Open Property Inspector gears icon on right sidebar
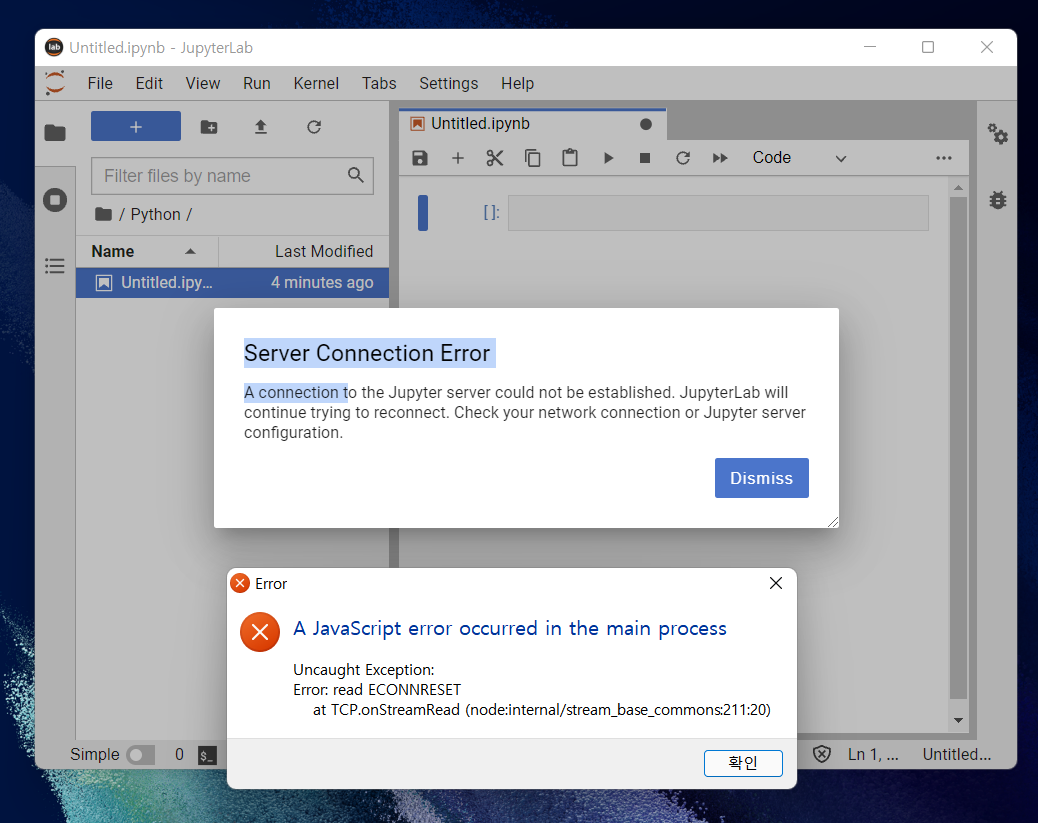The image size is (1038, 823). coord(998,133)
